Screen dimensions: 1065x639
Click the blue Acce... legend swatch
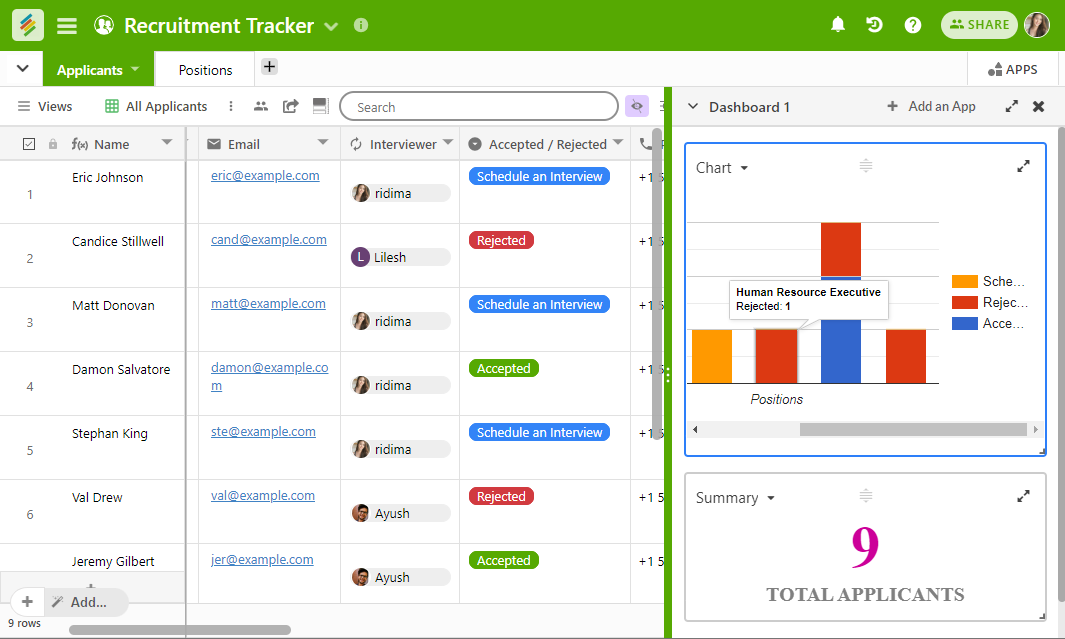pos(964,323)
